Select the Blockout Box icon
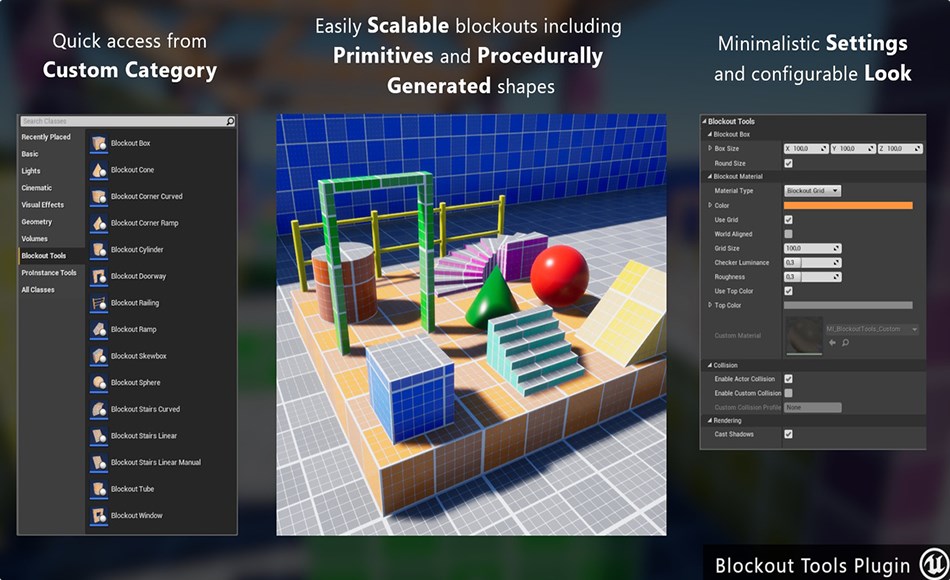The image size is (950, 580). point(100,142)
